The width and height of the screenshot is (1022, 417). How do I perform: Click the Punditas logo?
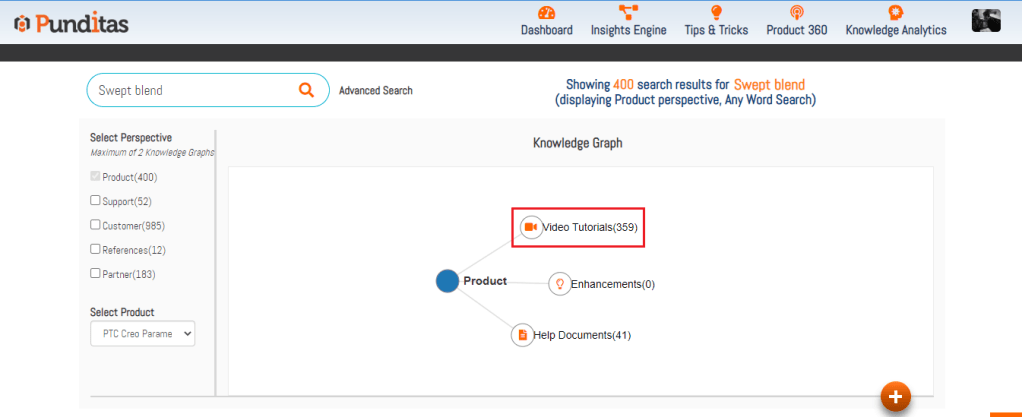(71, 23)
